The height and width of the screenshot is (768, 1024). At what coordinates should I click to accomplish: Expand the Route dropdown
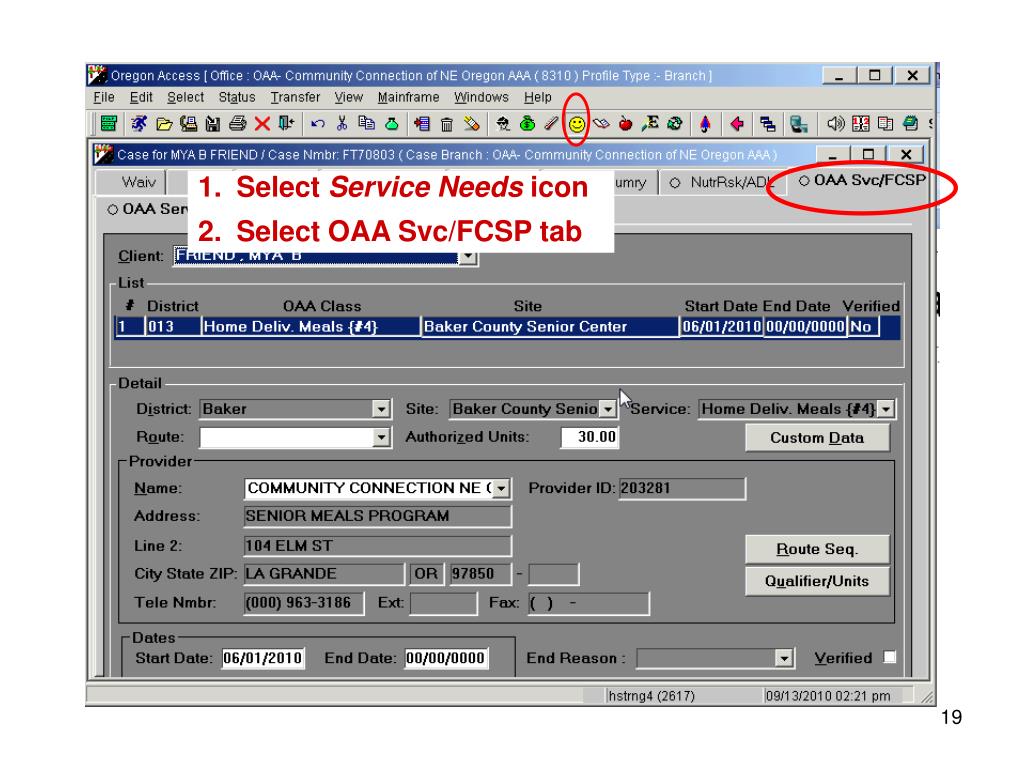pos(381,437)
